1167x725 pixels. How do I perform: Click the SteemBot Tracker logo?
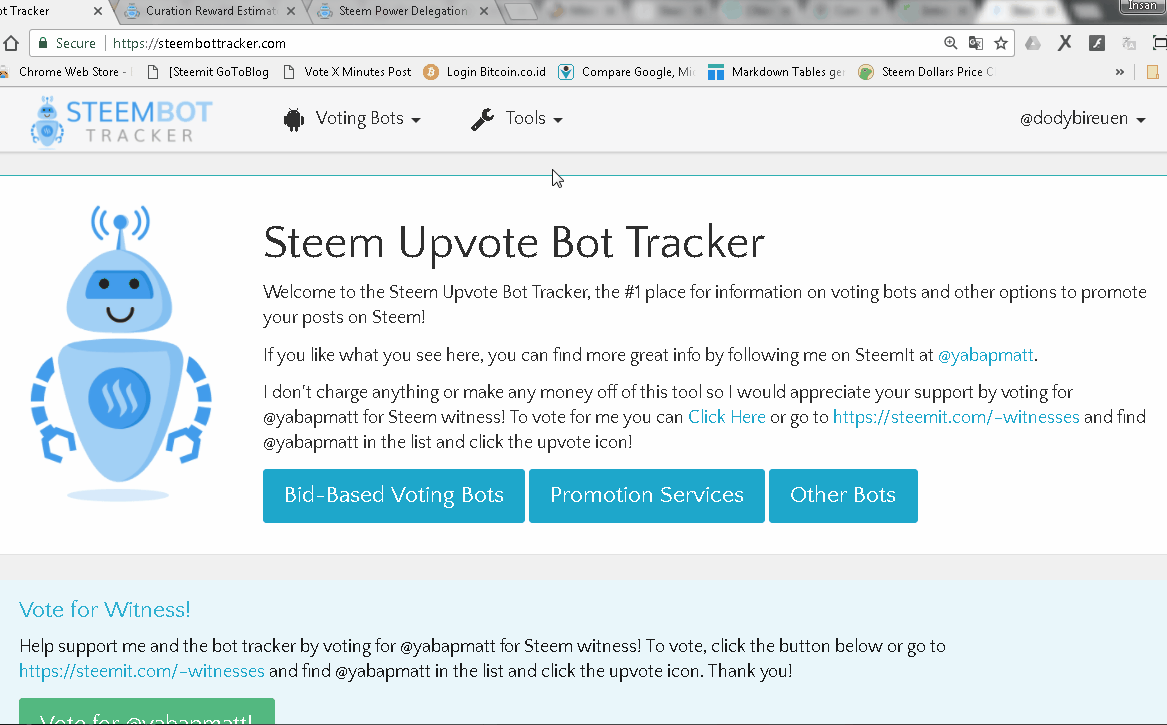point(121,121)
